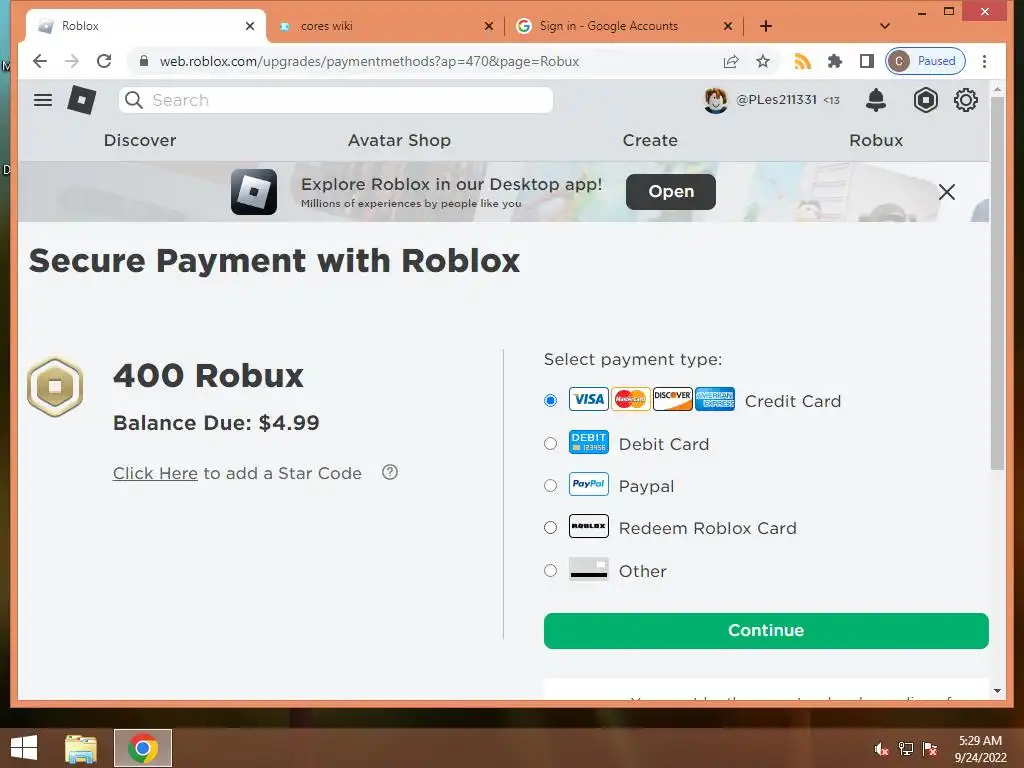The image size is (1024, 768).
Task: Open a new browser tab
Action: tap(766, 26)
